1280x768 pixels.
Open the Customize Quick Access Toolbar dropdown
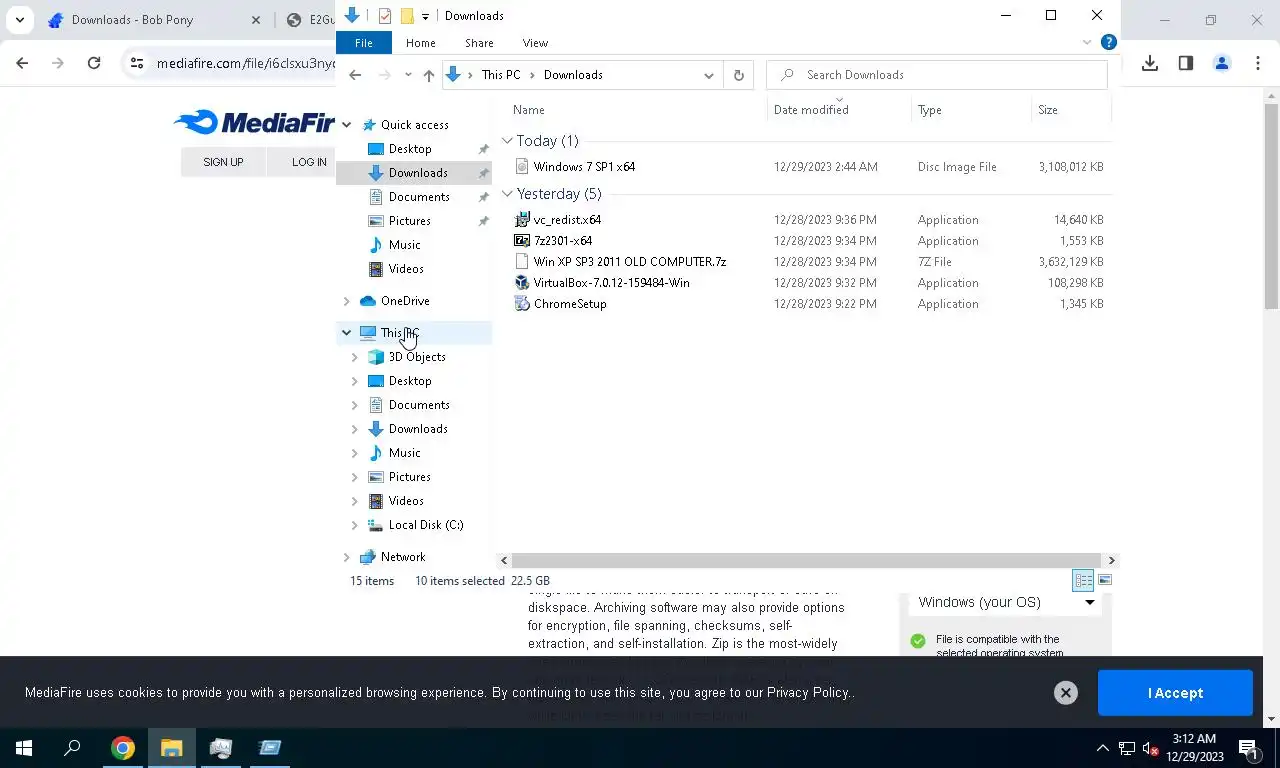coord(425,16)
